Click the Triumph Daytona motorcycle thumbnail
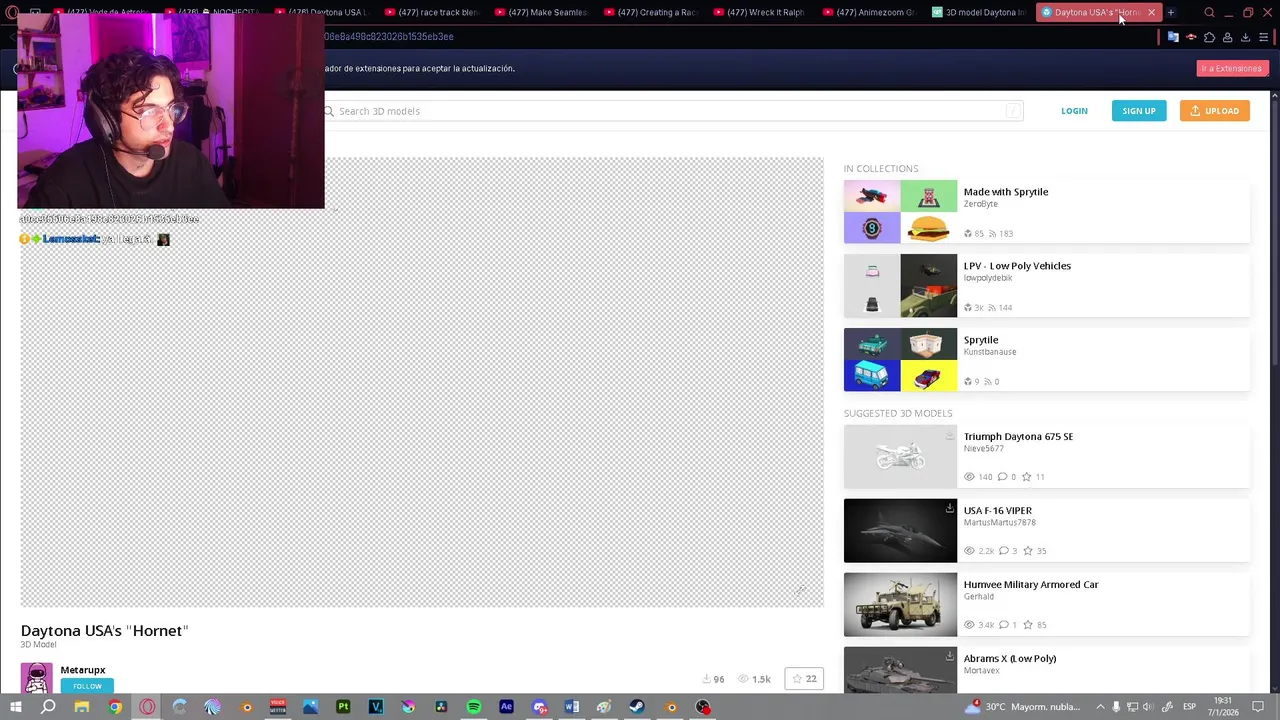The height and width of the screenshot is (720, 1280). tap(900, 457)
